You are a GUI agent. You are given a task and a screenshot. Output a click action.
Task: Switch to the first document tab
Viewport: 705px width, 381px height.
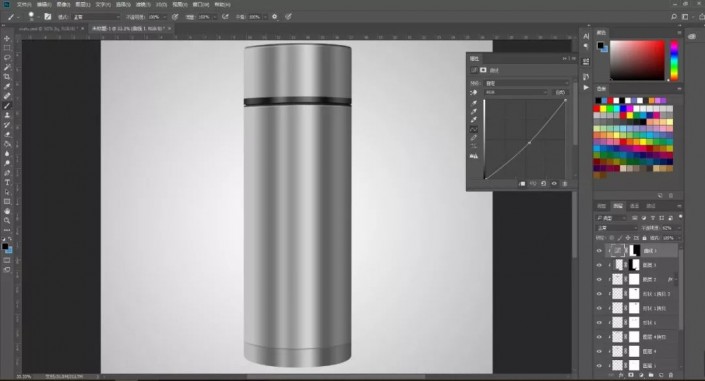(x=48, y=28)
